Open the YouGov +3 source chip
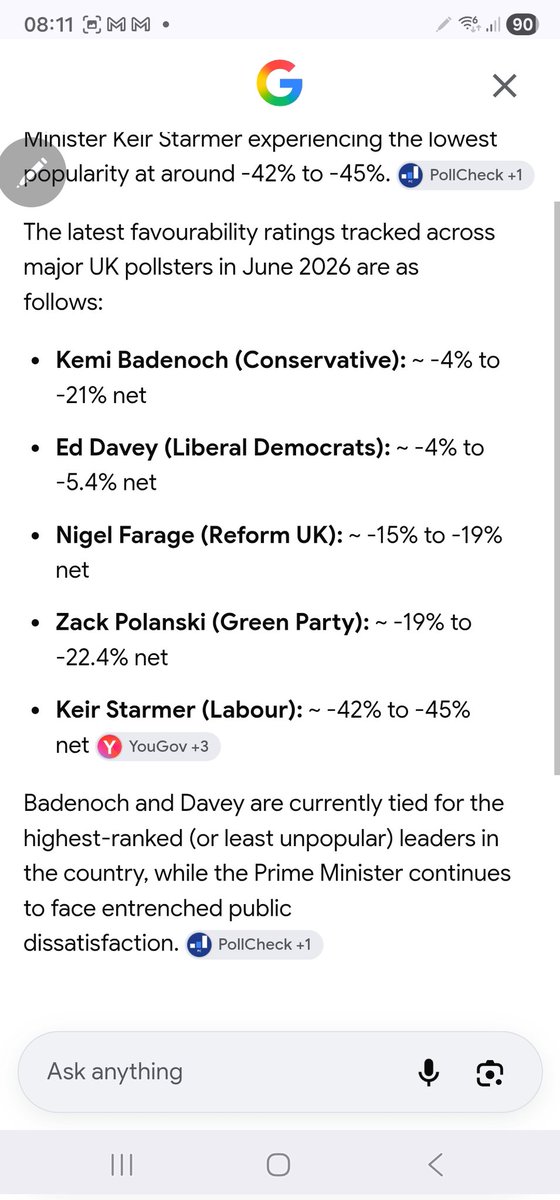Screen dimensions: 560x1200 coord(158,746)
